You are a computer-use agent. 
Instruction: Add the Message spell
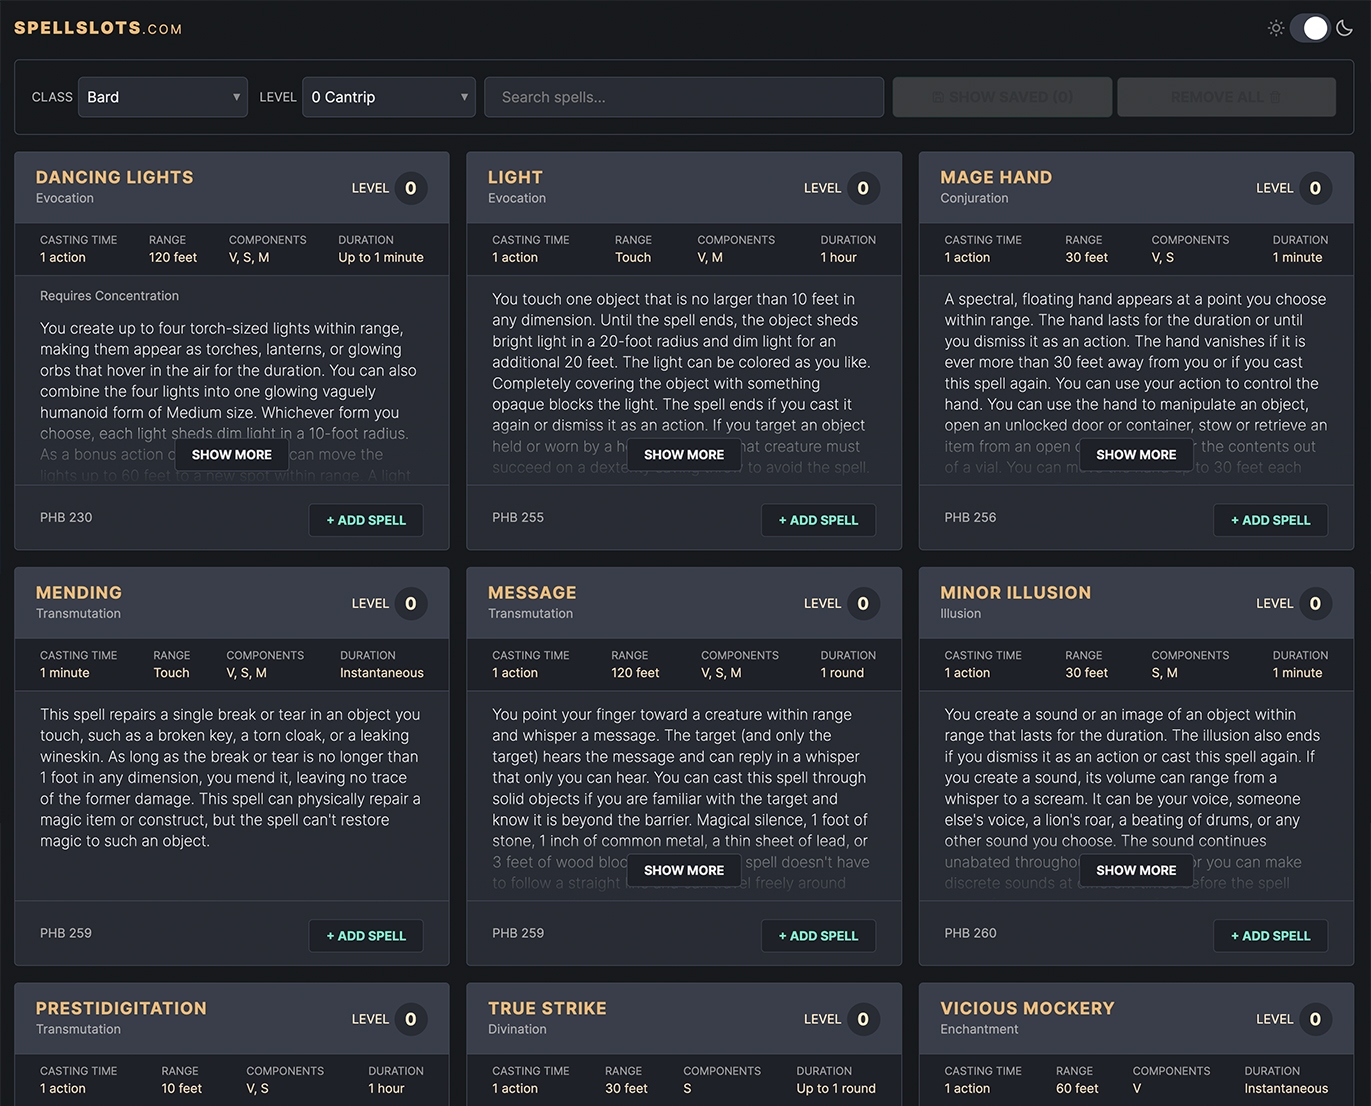[818, 936]
